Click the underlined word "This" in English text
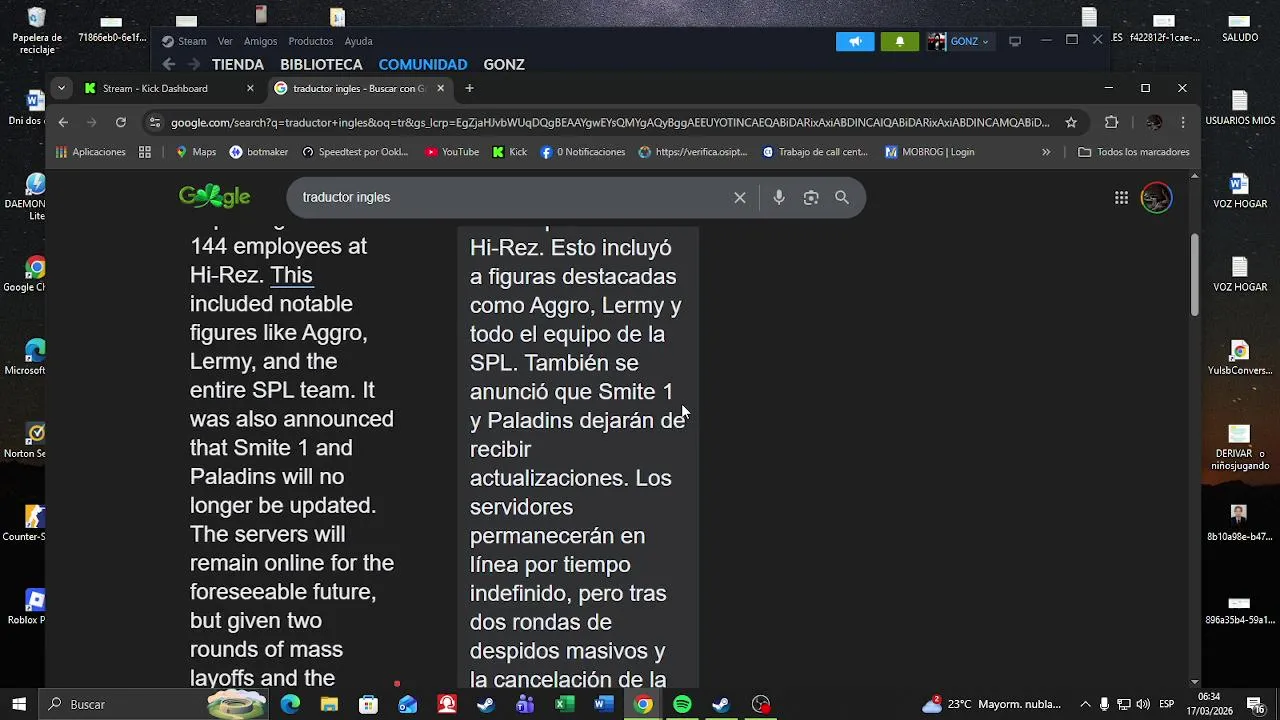This screenshot has width=1280, height=720. pos(291,275)
